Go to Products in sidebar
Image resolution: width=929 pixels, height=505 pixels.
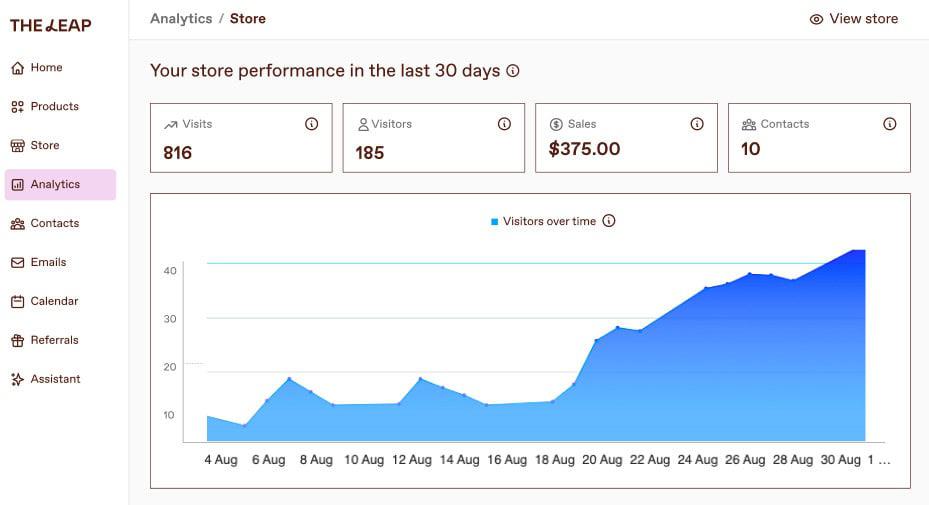point(54,107)
